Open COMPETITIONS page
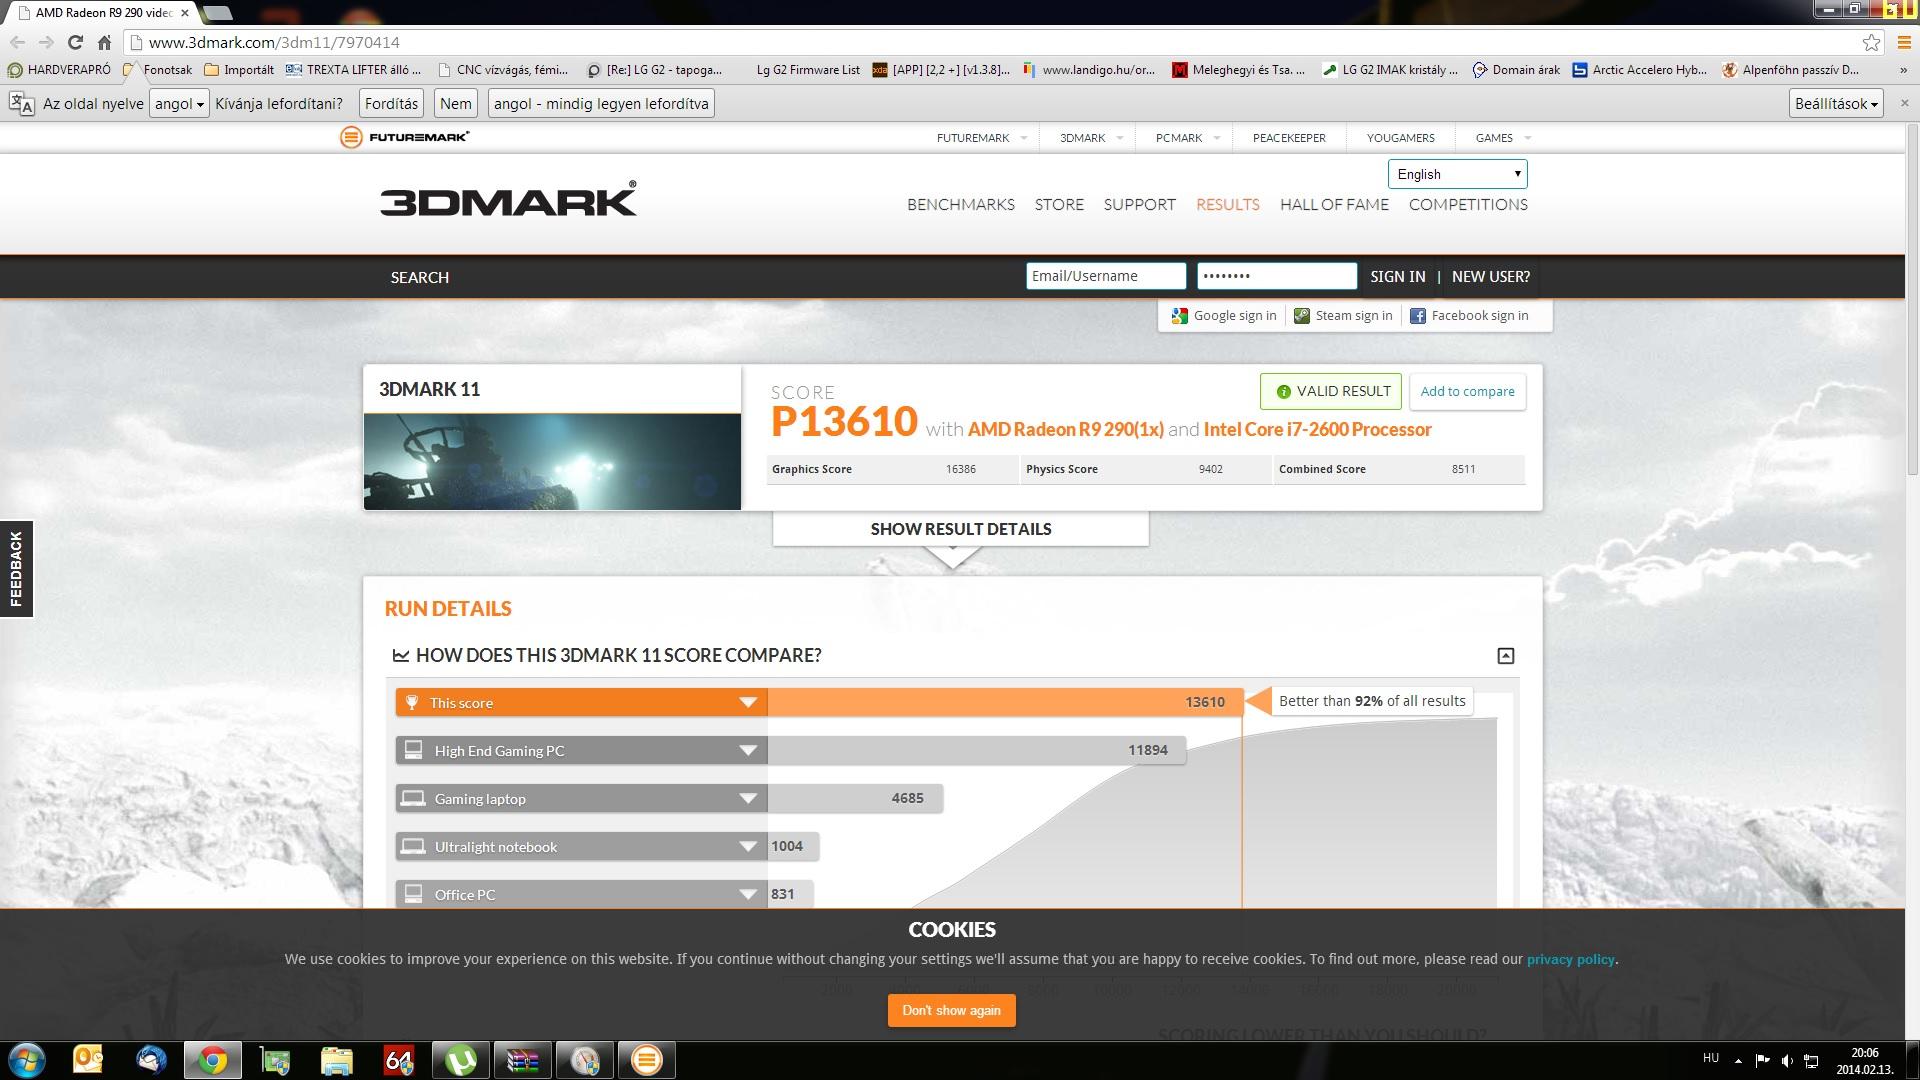 1468,204
